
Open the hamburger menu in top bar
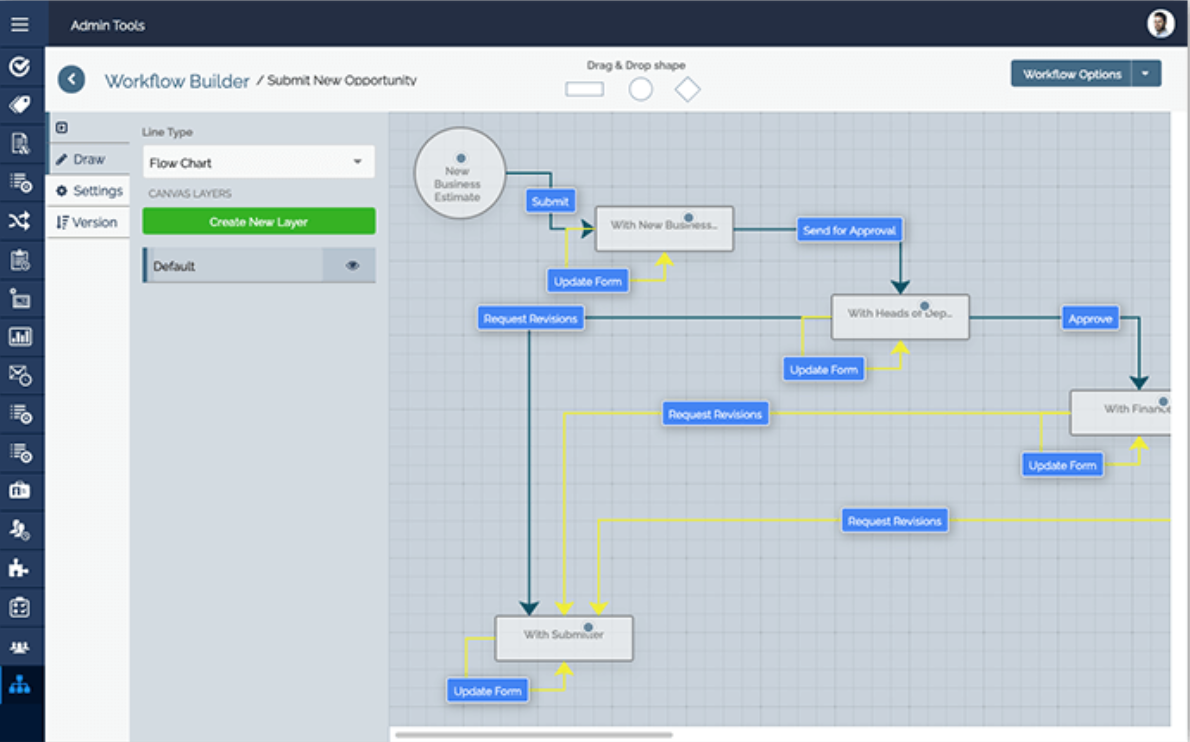(x=20, y=24)
